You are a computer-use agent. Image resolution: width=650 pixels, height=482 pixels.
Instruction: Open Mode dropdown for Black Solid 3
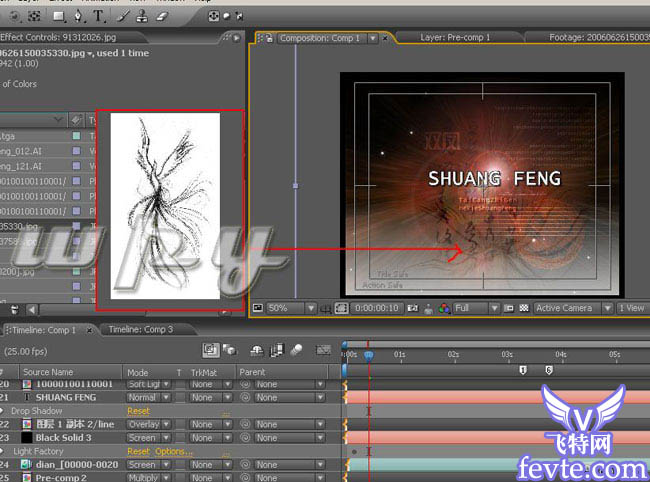(x=148, y=438)
